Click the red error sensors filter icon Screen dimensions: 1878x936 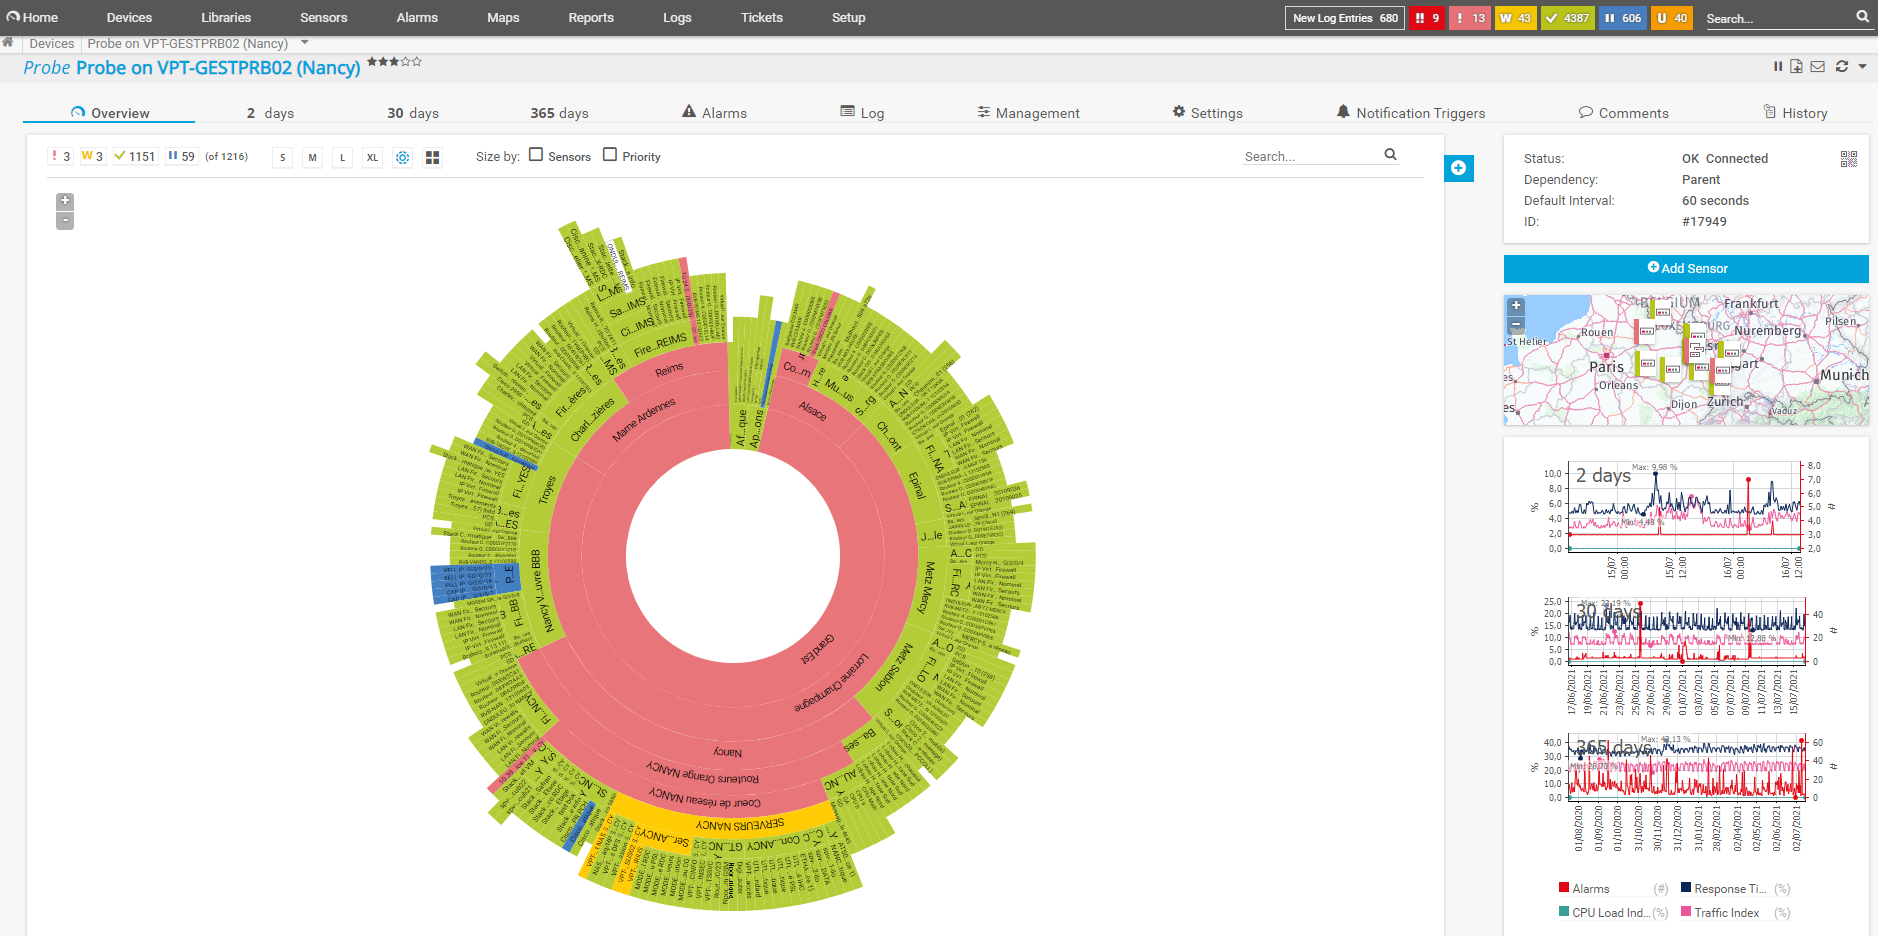point(59,156)
